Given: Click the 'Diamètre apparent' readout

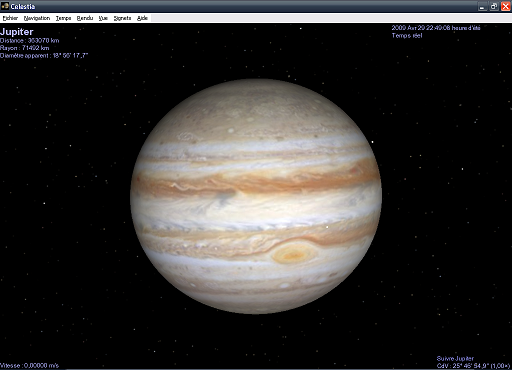Looking at the screenshot, I should 44,55.
